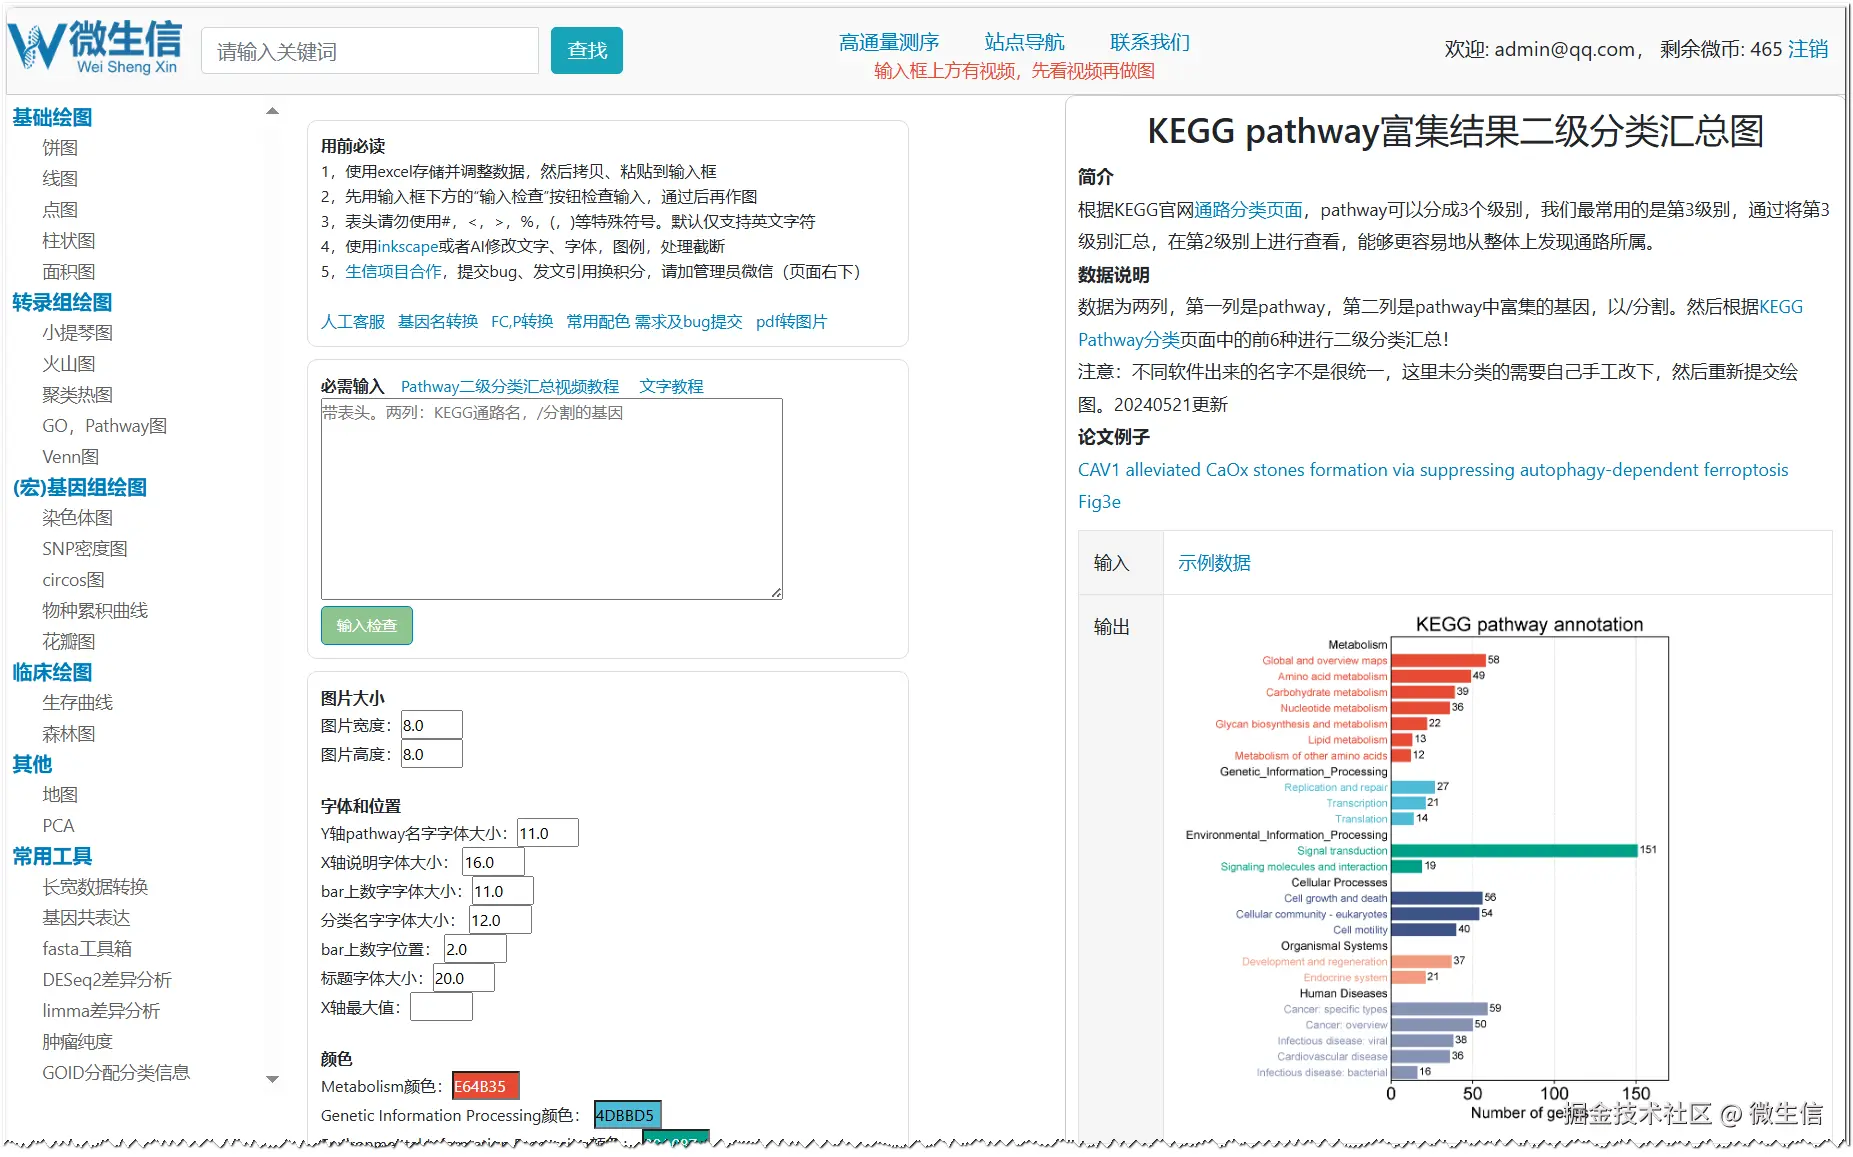Screen dimensions: 1853x1157
Task: Select PCA in the sidebar
Action: point(58,826)
